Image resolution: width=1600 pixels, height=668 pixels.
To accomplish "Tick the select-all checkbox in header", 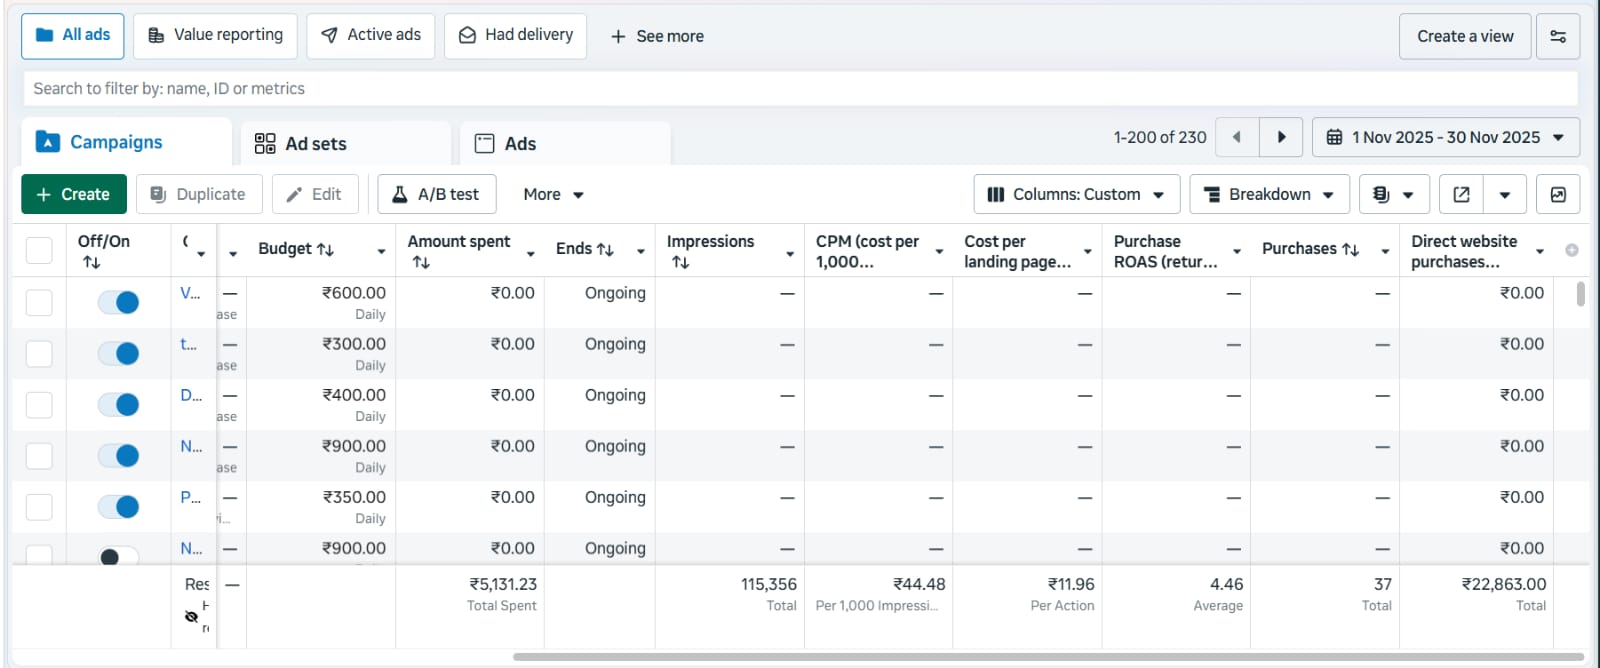I will coord(39,250).
